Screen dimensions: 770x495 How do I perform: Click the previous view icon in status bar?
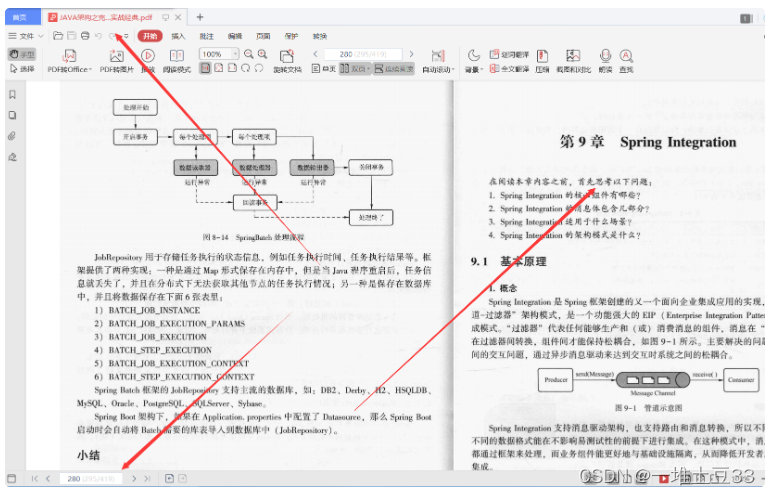[169, 478]
